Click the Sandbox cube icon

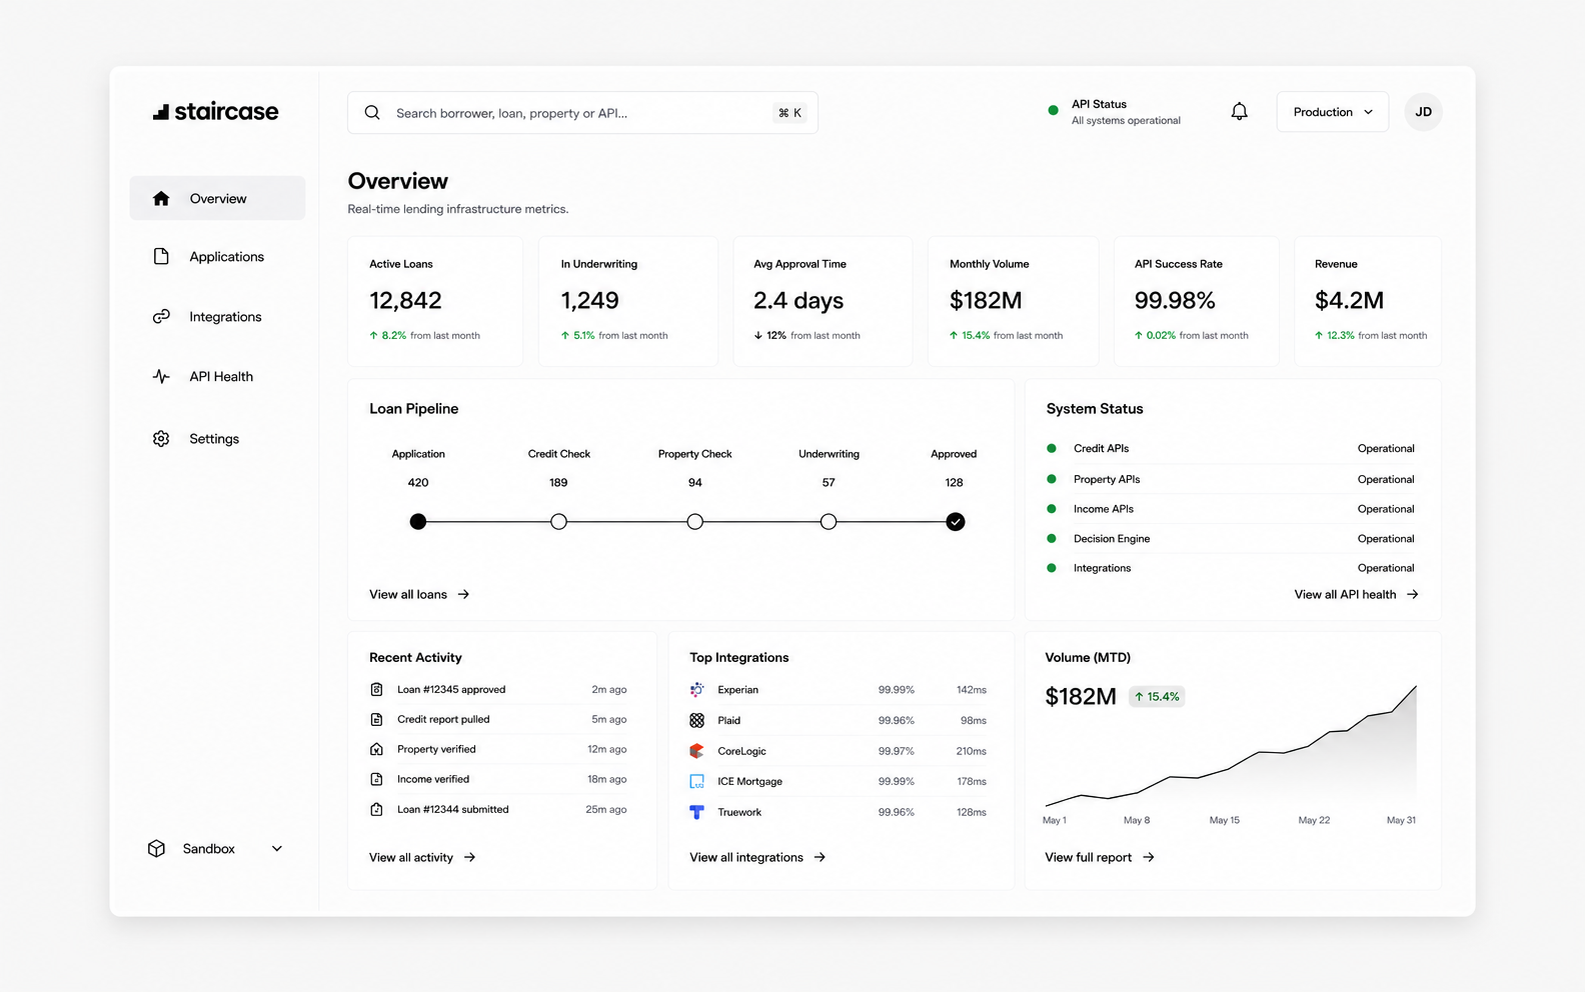pos(156,848)
